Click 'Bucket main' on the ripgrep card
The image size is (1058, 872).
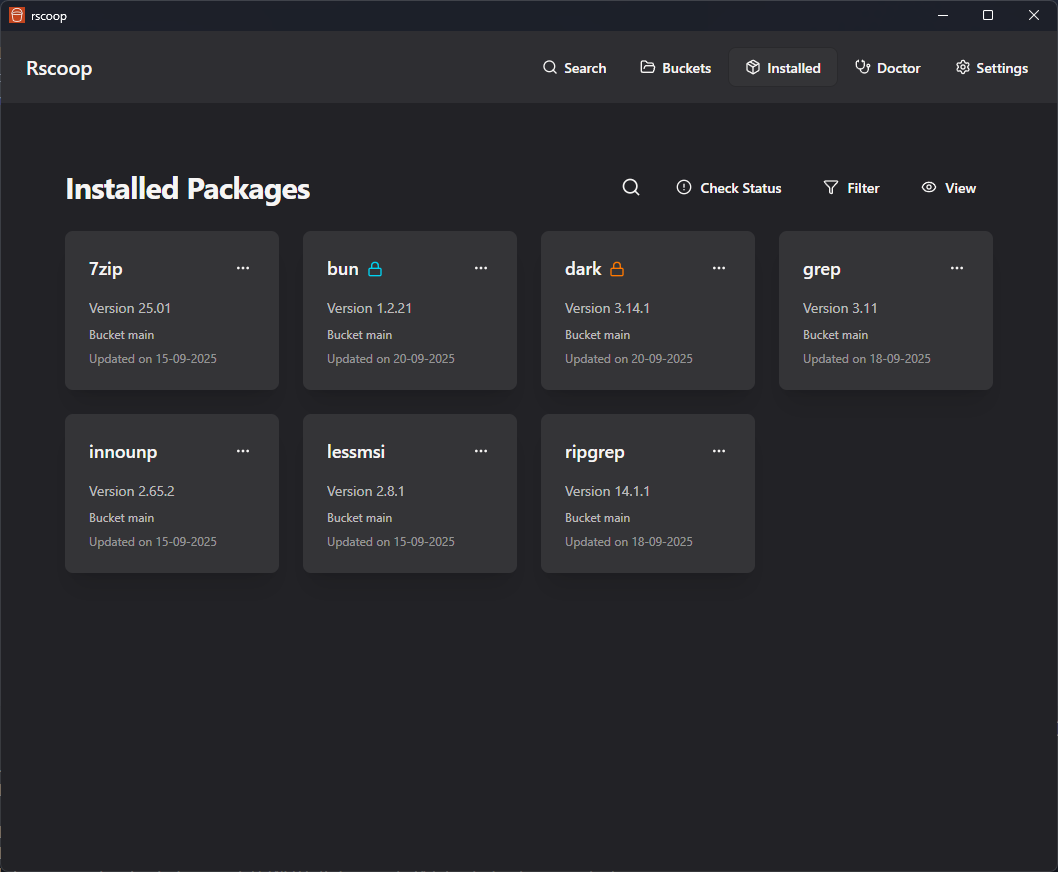(x=597, y=518)
